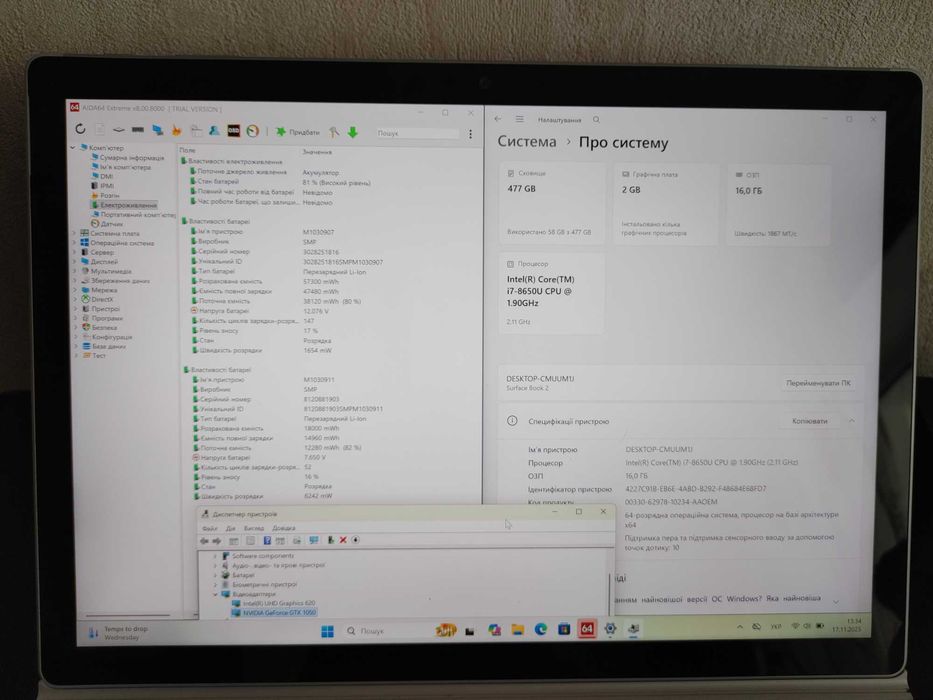Click the monitor diagnostics icon in AIDA64 toolbar

click(x=158, y=130)
